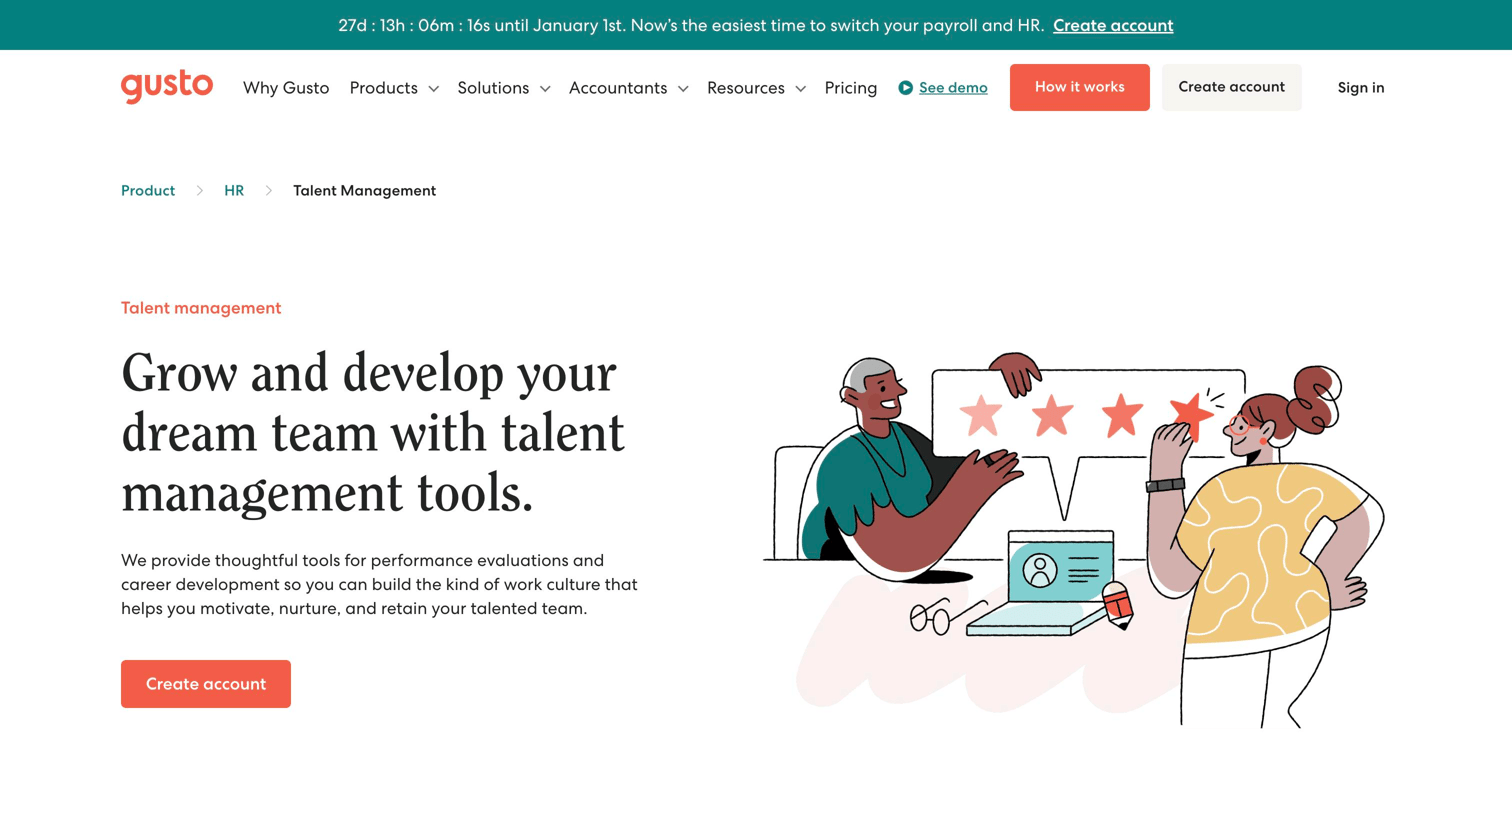Click the countdown text in the banner
The image size is (1512, 814).
pos(691,26)
